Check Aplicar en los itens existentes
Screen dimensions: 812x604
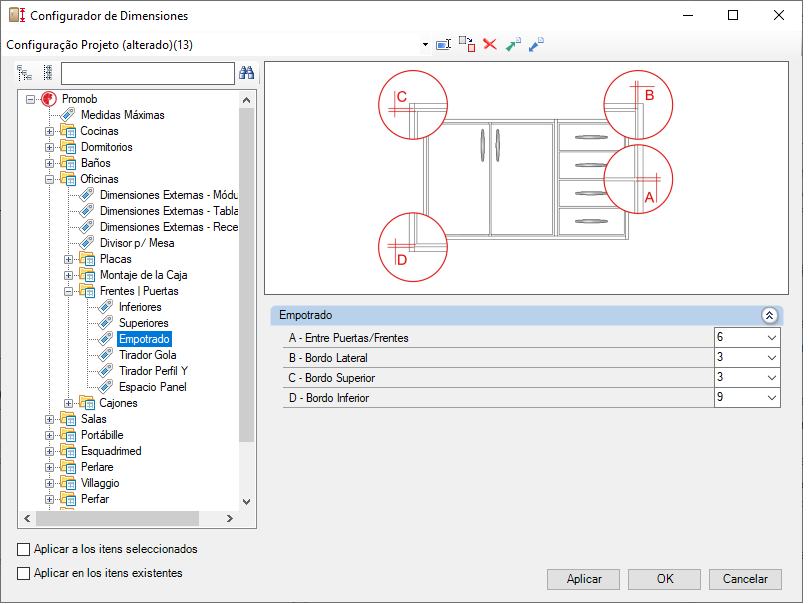23,573
